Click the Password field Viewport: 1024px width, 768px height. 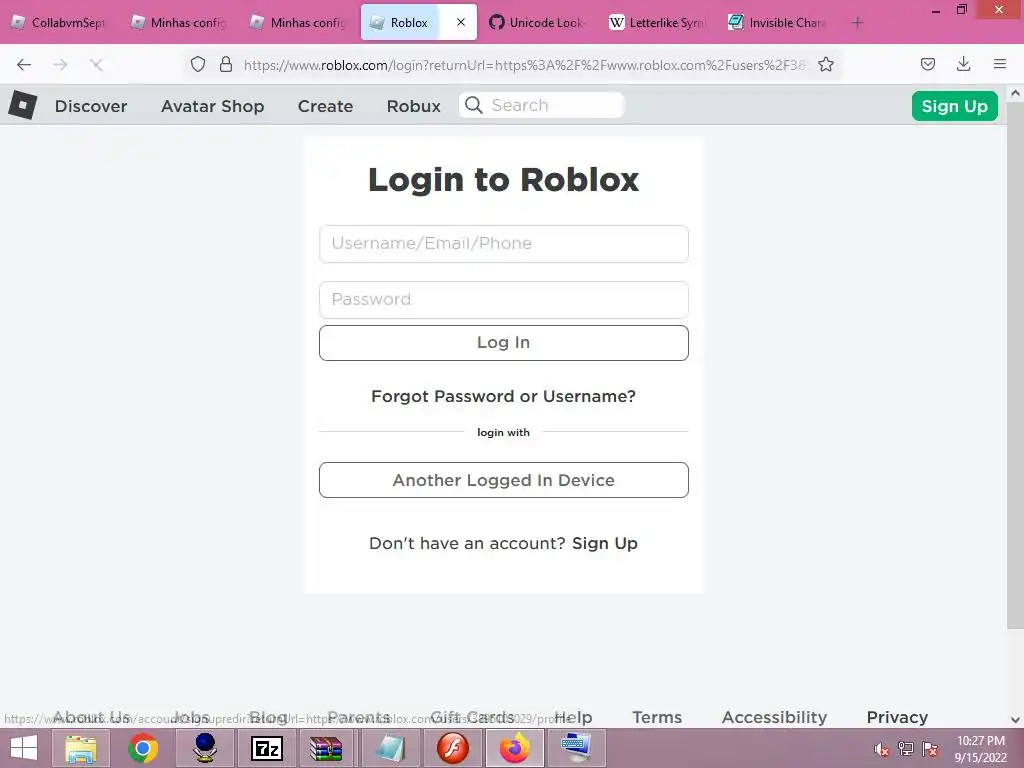pyautogui.click(x=504, y=300)
